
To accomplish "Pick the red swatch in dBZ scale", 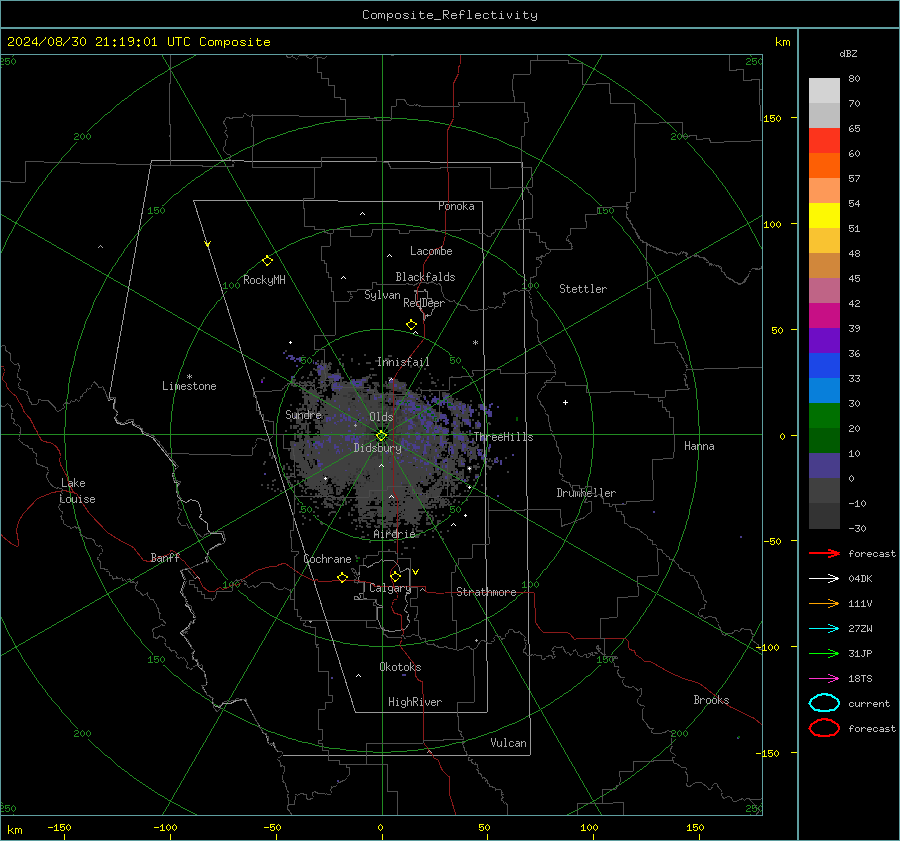I will coord(824,141).
